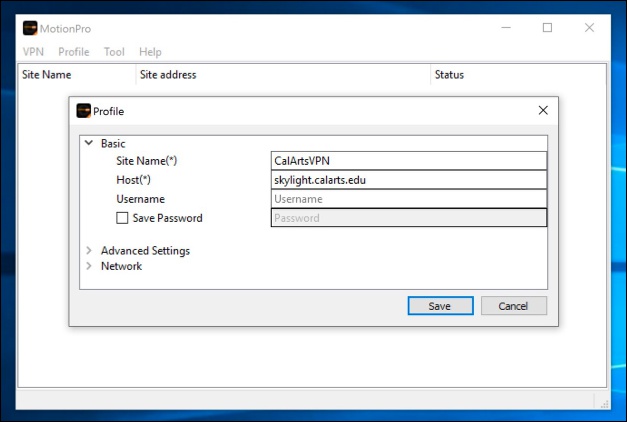Maximize the MotionPro window
The image size is (627, 422).
(547, 28)
